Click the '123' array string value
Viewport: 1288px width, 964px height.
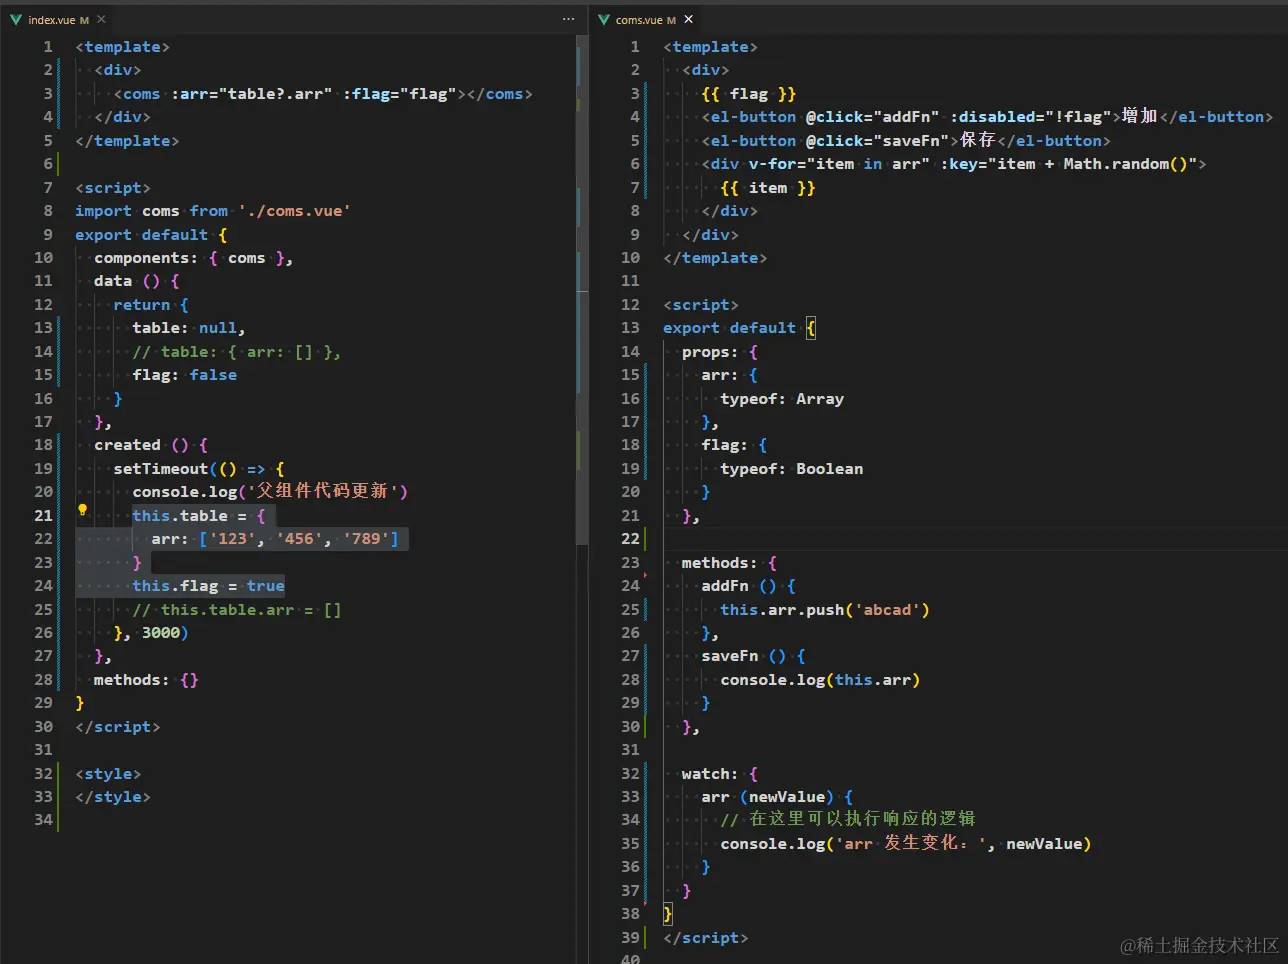(x=232, y=539)
